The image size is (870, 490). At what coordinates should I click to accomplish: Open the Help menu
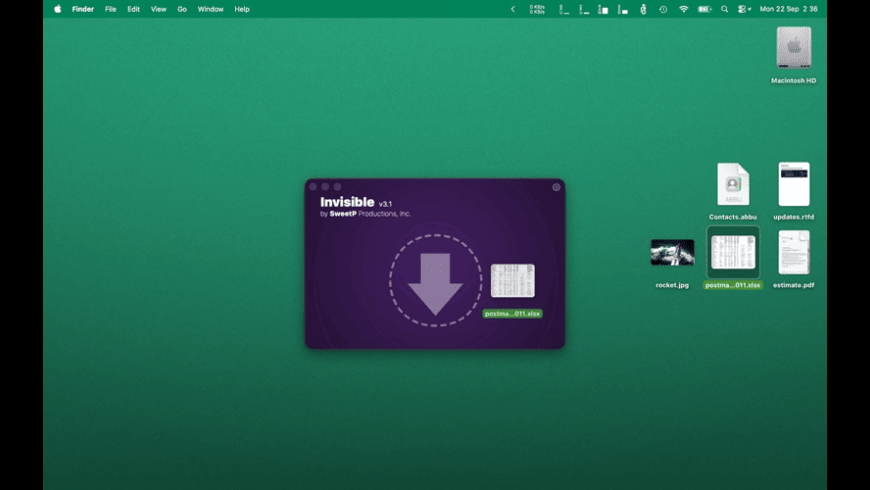242,9
